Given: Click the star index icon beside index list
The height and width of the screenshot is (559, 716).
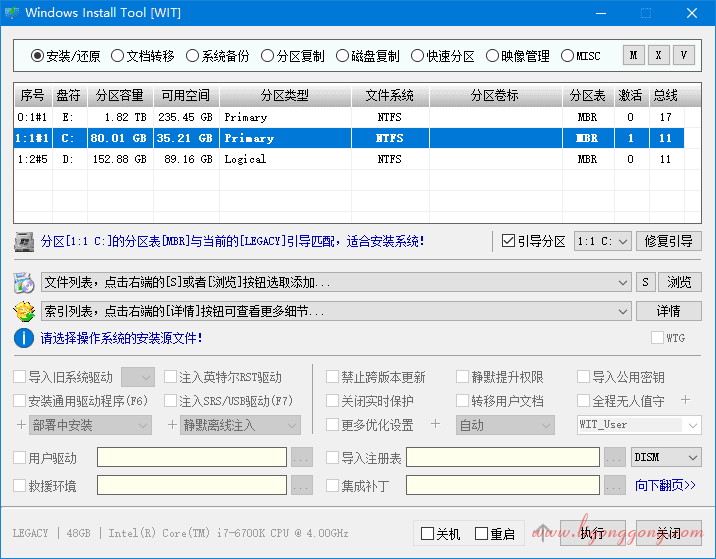Looking at the screenshot, I should [24, 311].
